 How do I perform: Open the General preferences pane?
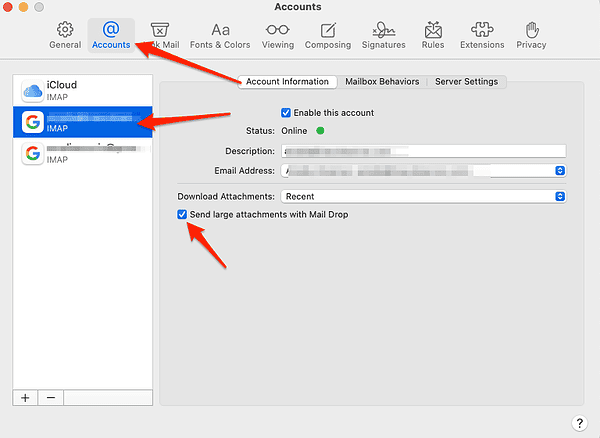(x=65, y=34)
